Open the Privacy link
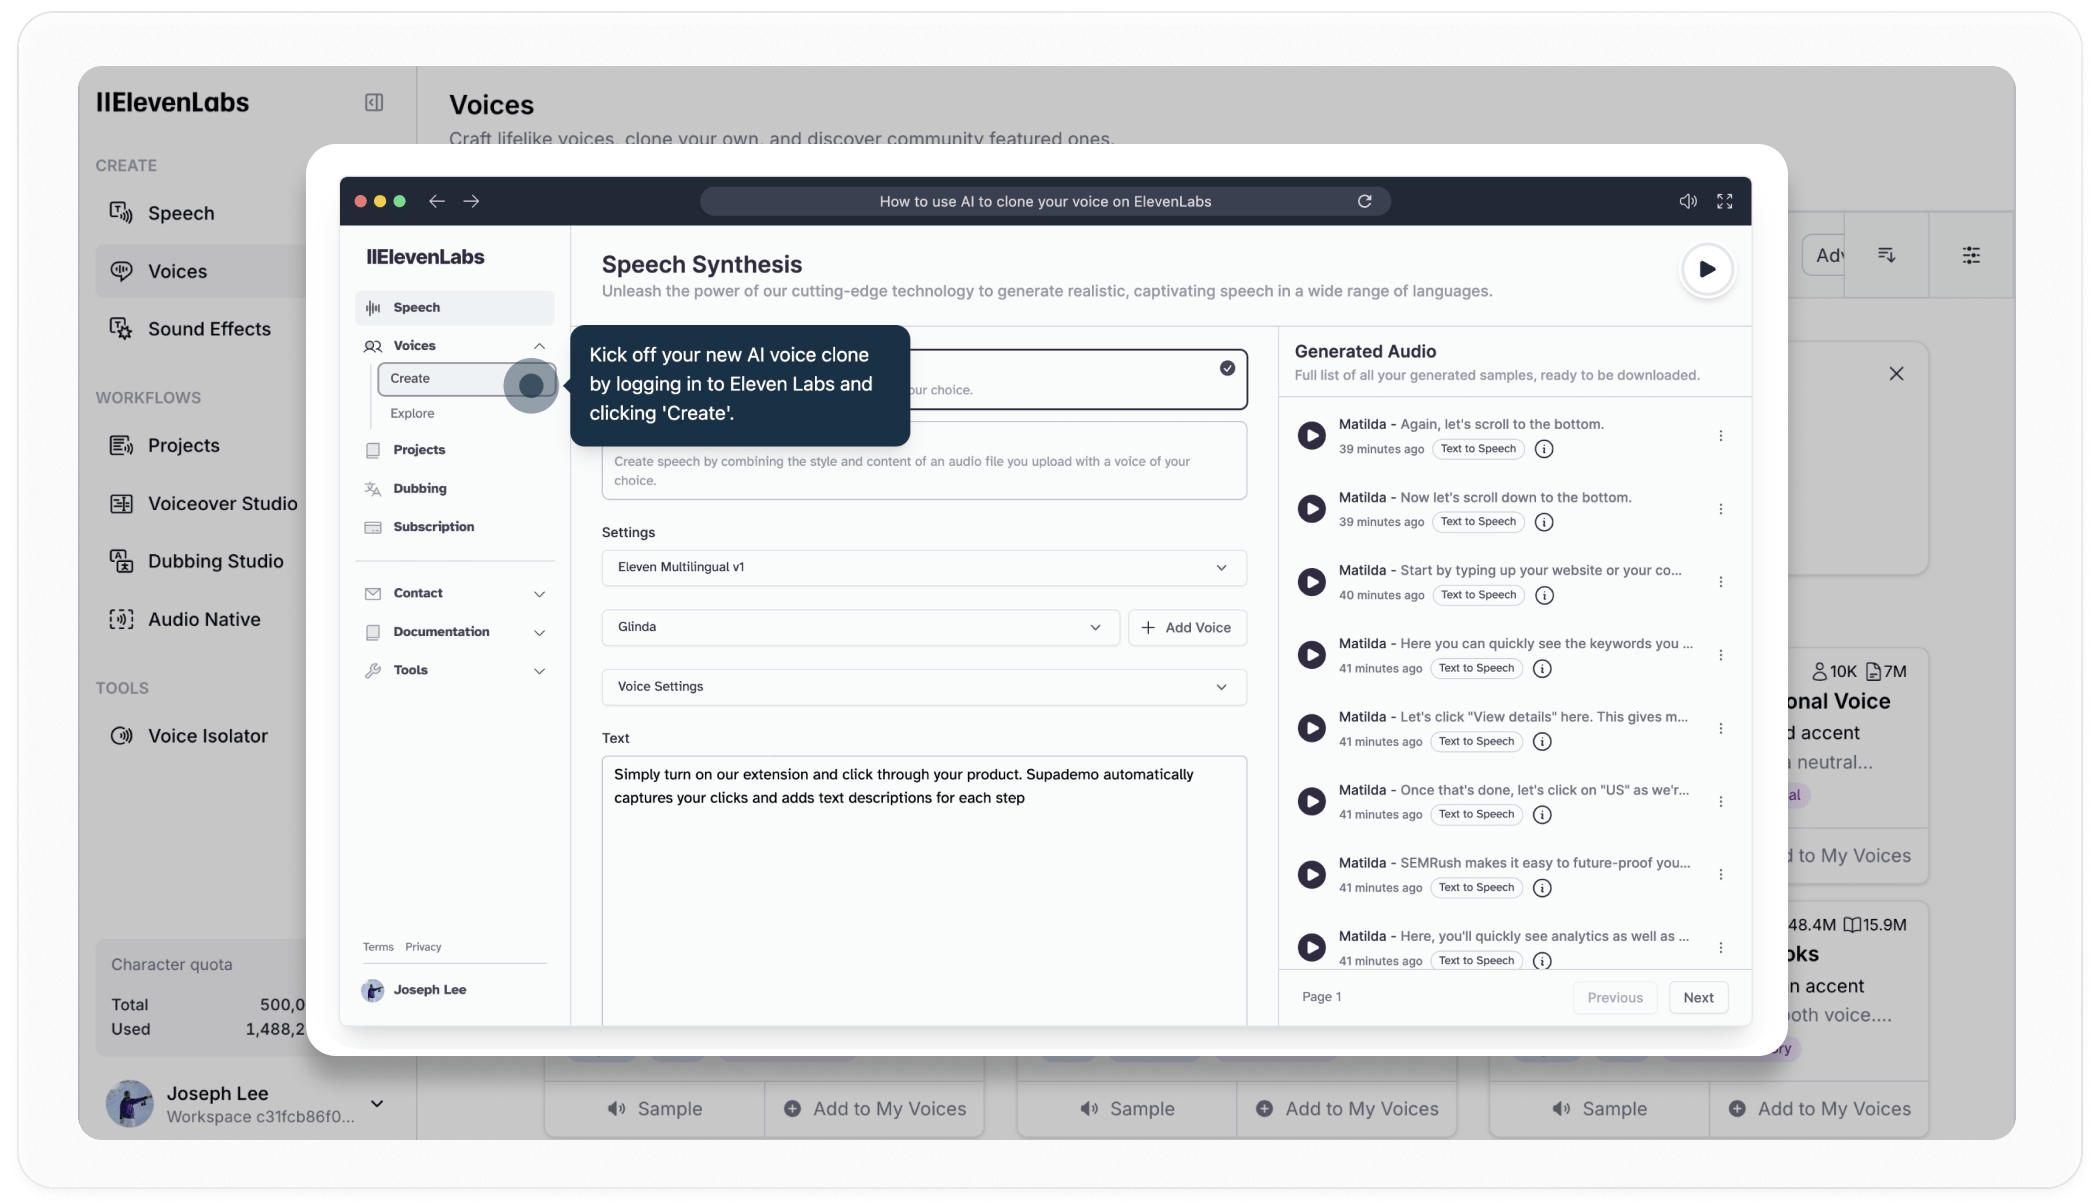Image resolution: width=2091 pixels, height=1203 pixels. click(x=423, y=947)
